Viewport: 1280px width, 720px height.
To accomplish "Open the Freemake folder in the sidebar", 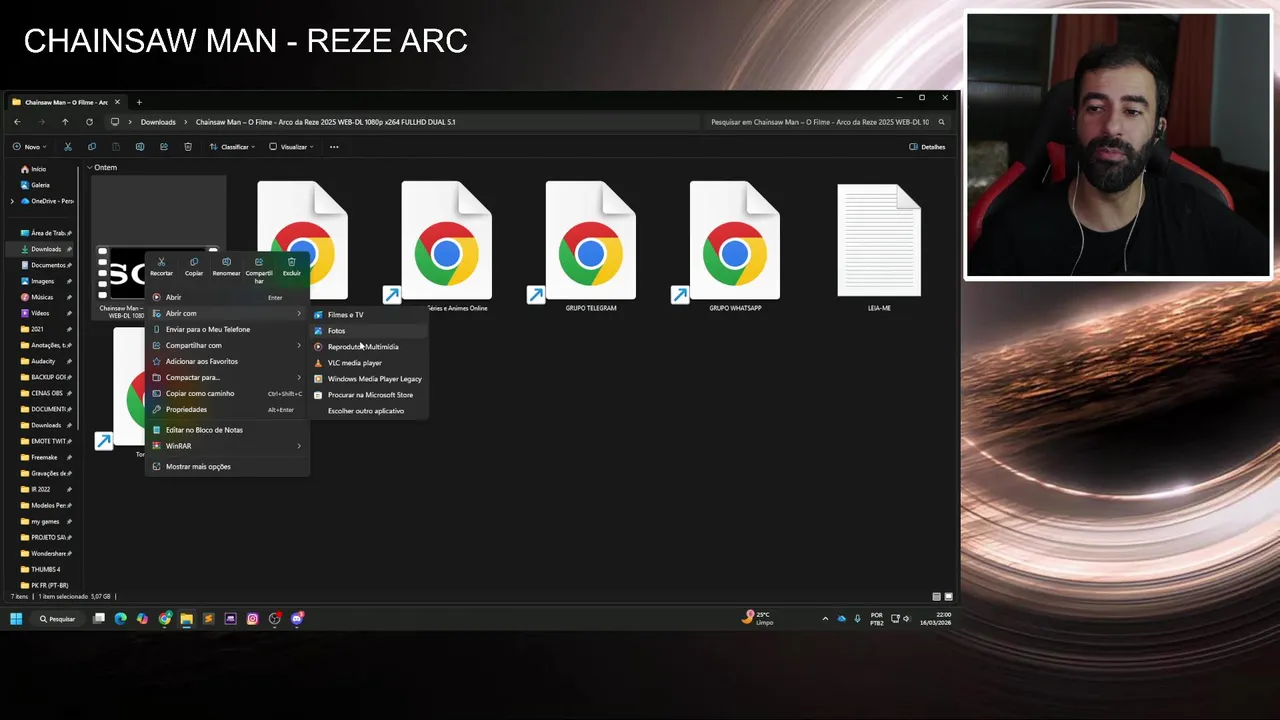I will 44,457.
